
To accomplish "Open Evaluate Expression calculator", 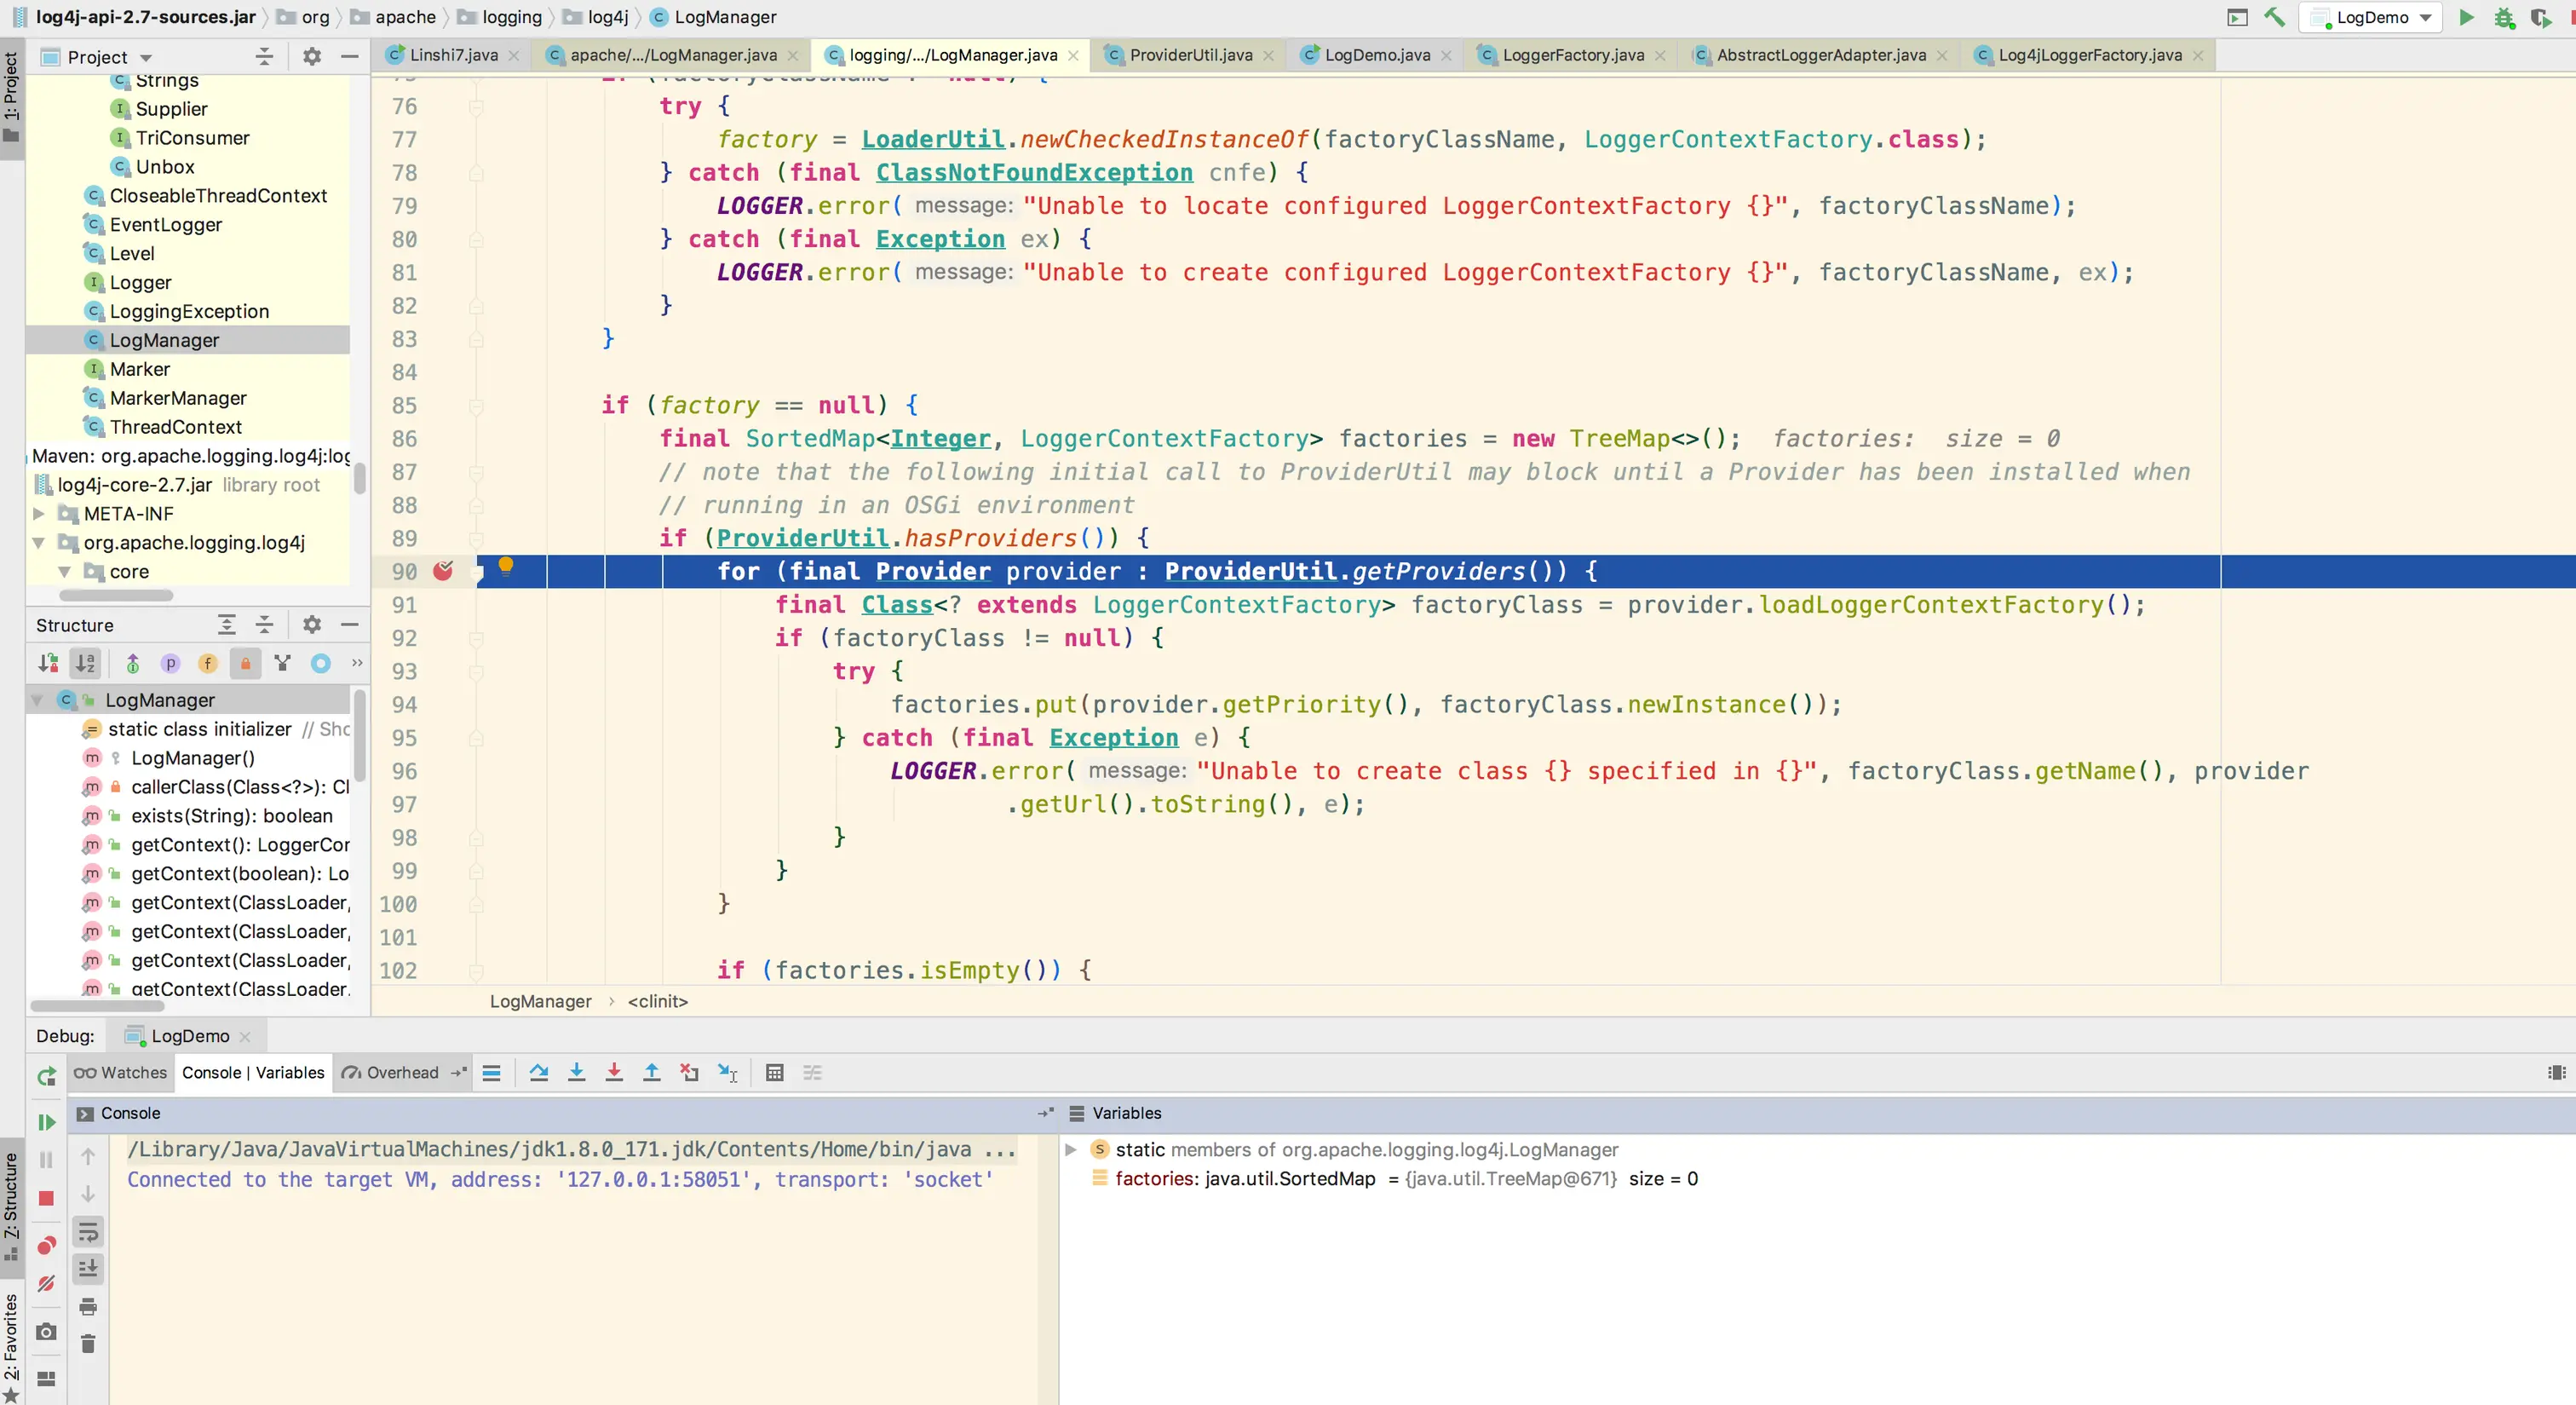I will pyautogui.click(x=774, y=1073).
